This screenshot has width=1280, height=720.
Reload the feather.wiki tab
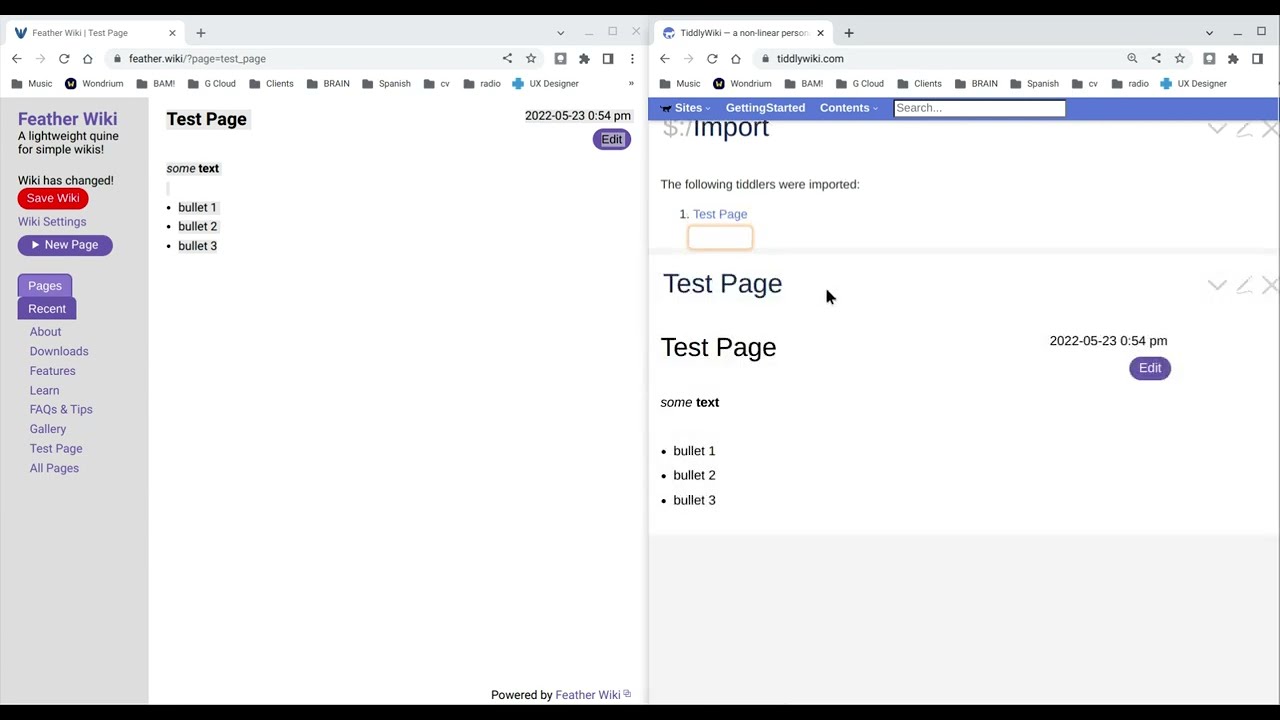point(64,59)
